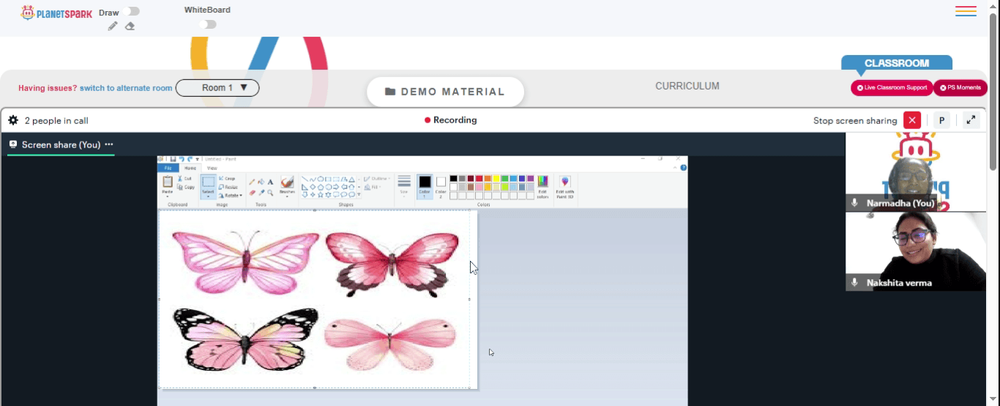The width and height of the screenshot is (1000, 406).
Task: Select the eraser icon under Draw
Action: click(x=129, y=26)
